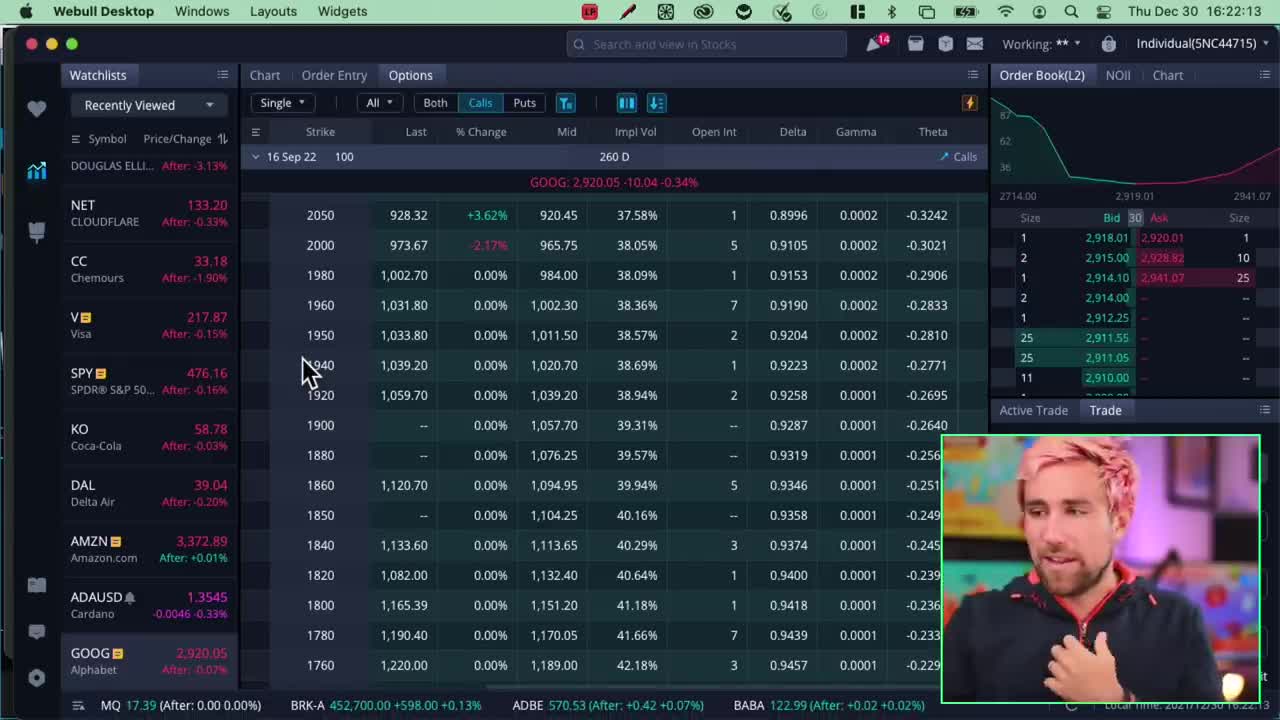The height and width of the screenshot is (720, 1280).
Task: Open the mail envelope icon in top bar
Action: (975, 44)
